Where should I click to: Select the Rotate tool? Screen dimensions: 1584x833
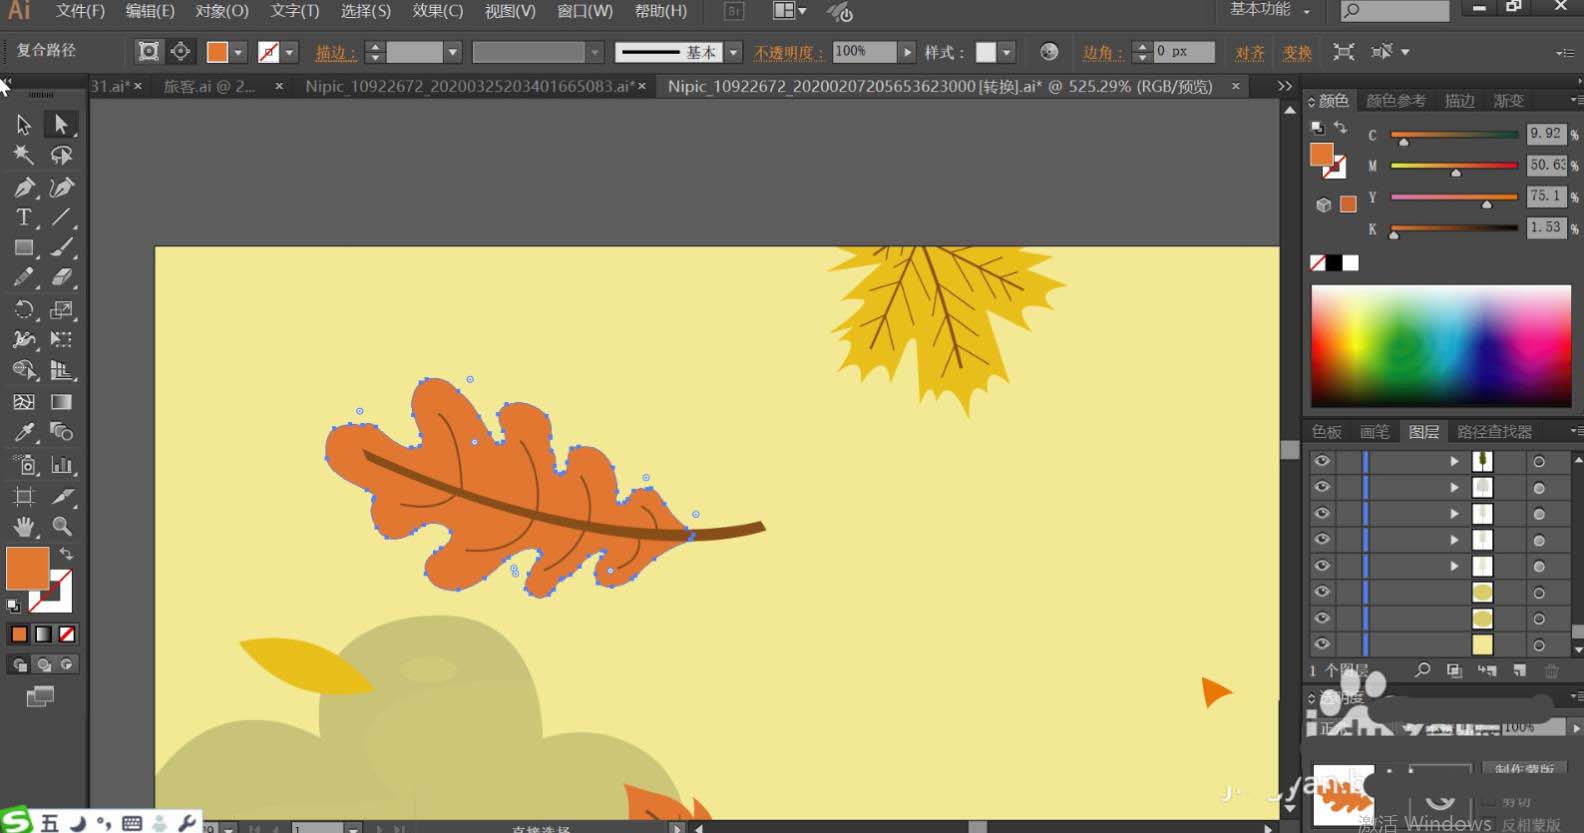point(23,310)
